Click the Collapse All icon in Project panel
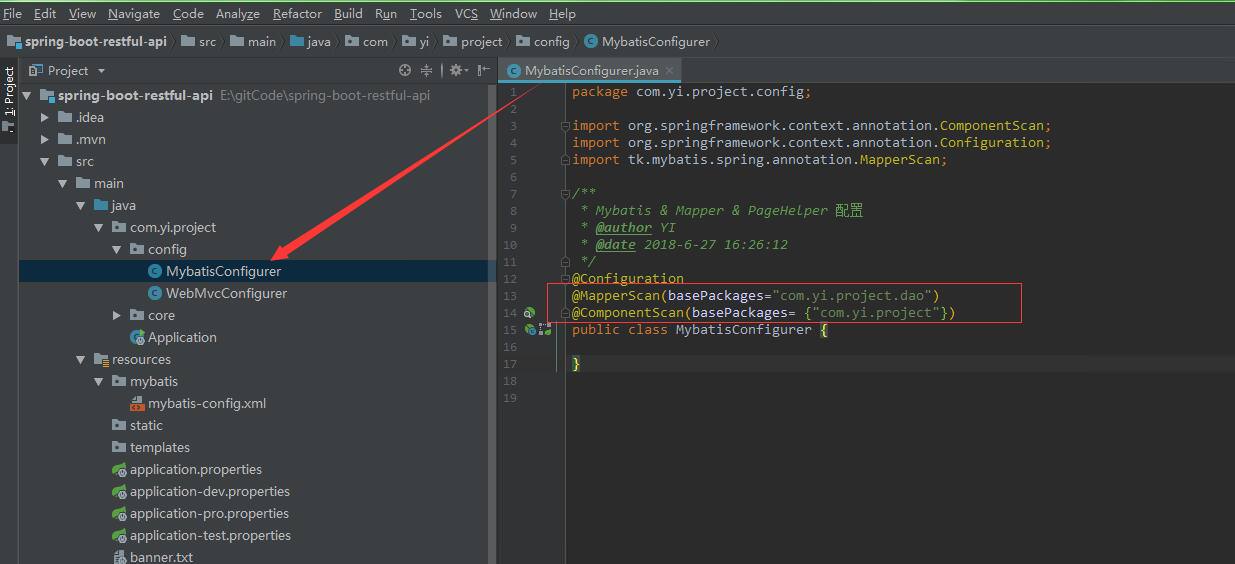The height and width of the screenshot is (564, 1235). (427, 70)
